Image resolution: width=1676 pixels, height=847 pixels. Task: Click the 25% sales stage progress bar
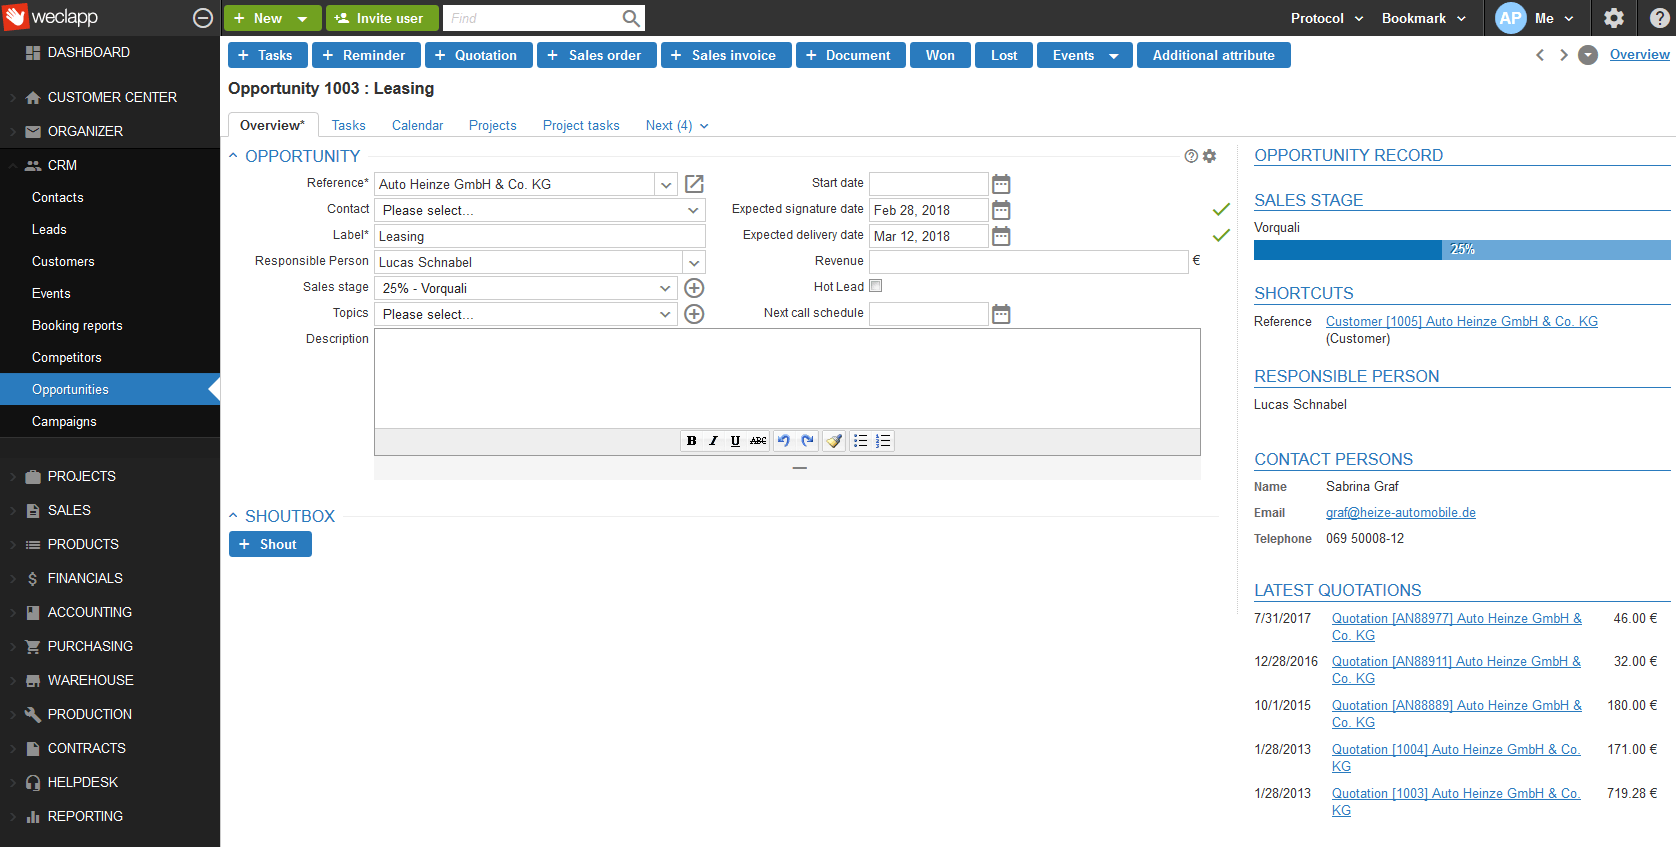1462,250
